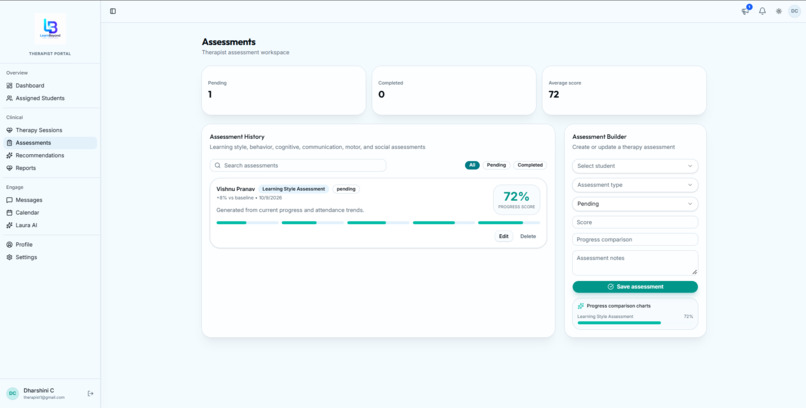Open the Reports section

point(50,168)
